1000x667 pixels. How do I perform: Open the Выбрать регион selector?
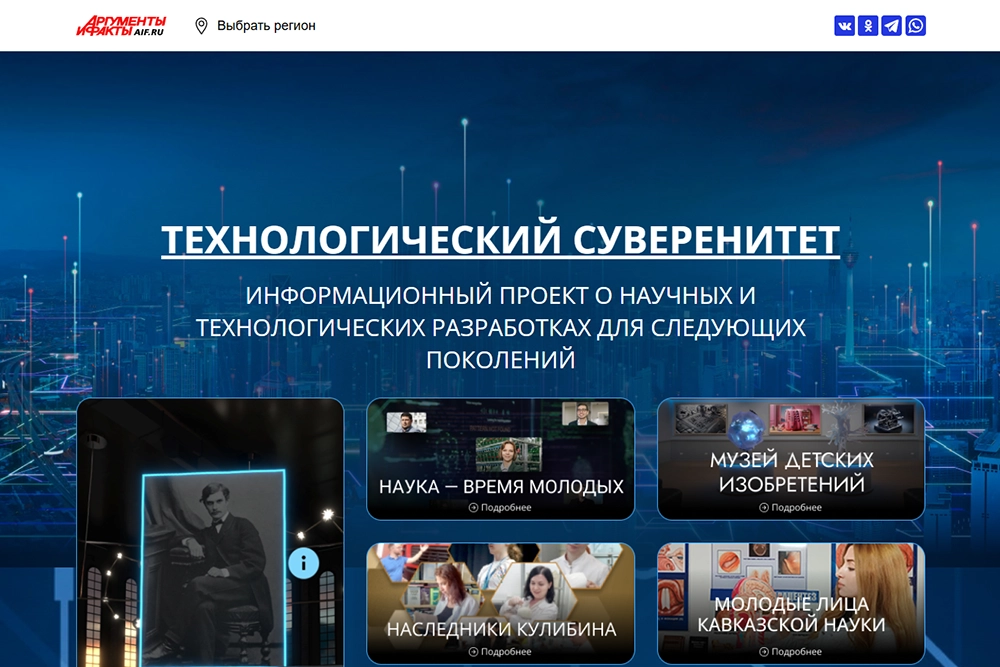tap(266, 26)
